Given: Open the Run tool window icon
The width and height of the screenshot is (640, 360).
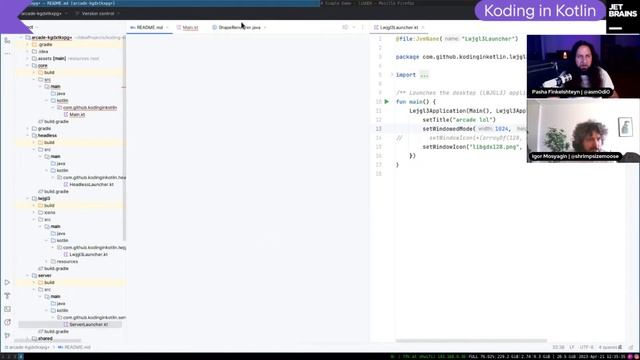Looking at the screenshot, I should [x=7, y=282].
